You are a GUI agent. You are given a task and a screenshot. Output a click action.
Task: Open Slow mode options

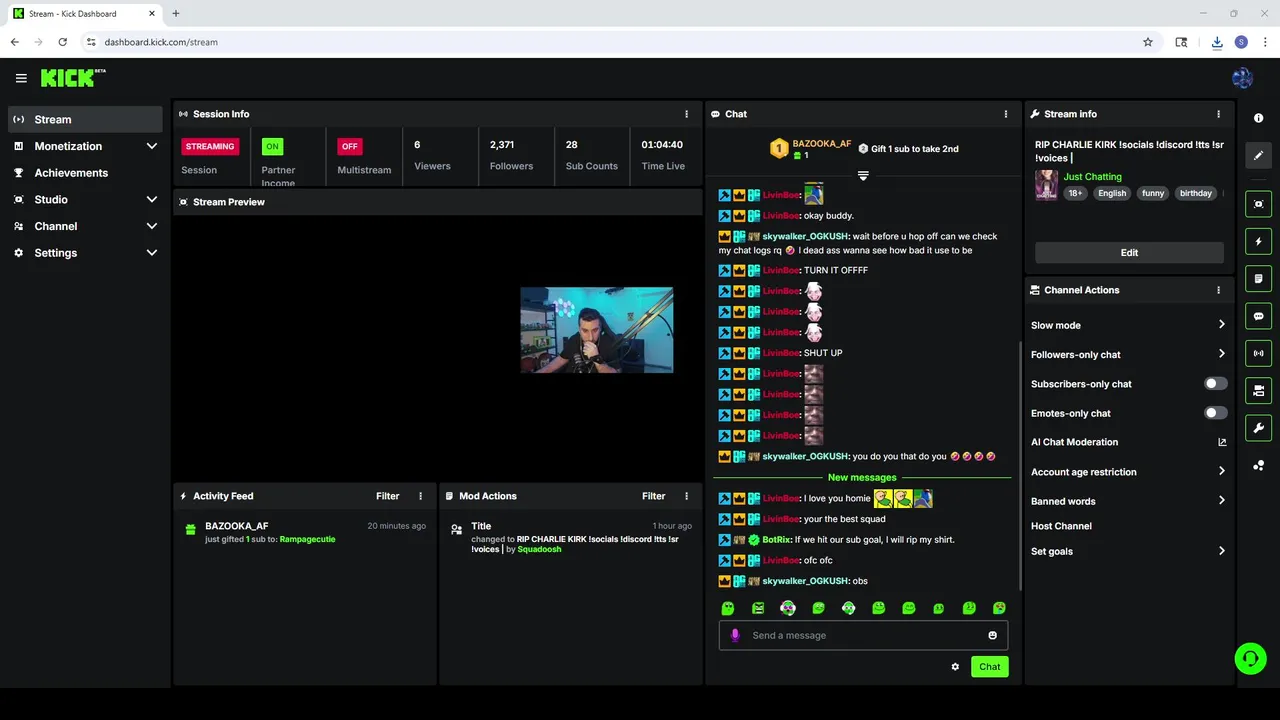[x=1129, y=325]
